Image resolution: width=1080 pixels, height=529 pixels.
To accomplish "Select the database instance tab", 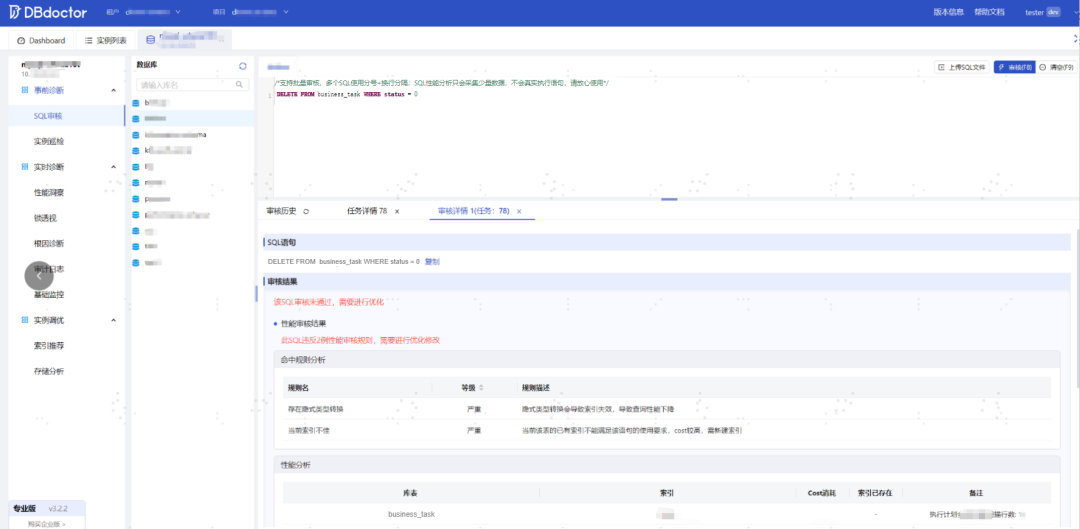I will pos(185,41).
